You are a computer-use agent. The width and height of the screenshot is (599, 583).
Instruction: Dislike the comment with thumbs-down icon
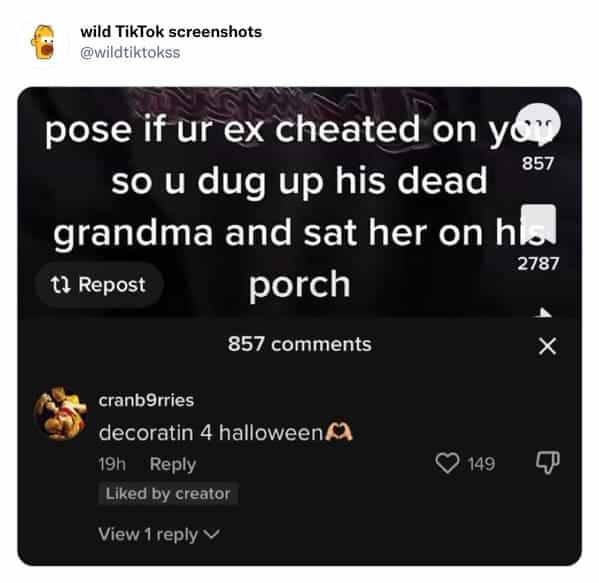coord(548,463)
